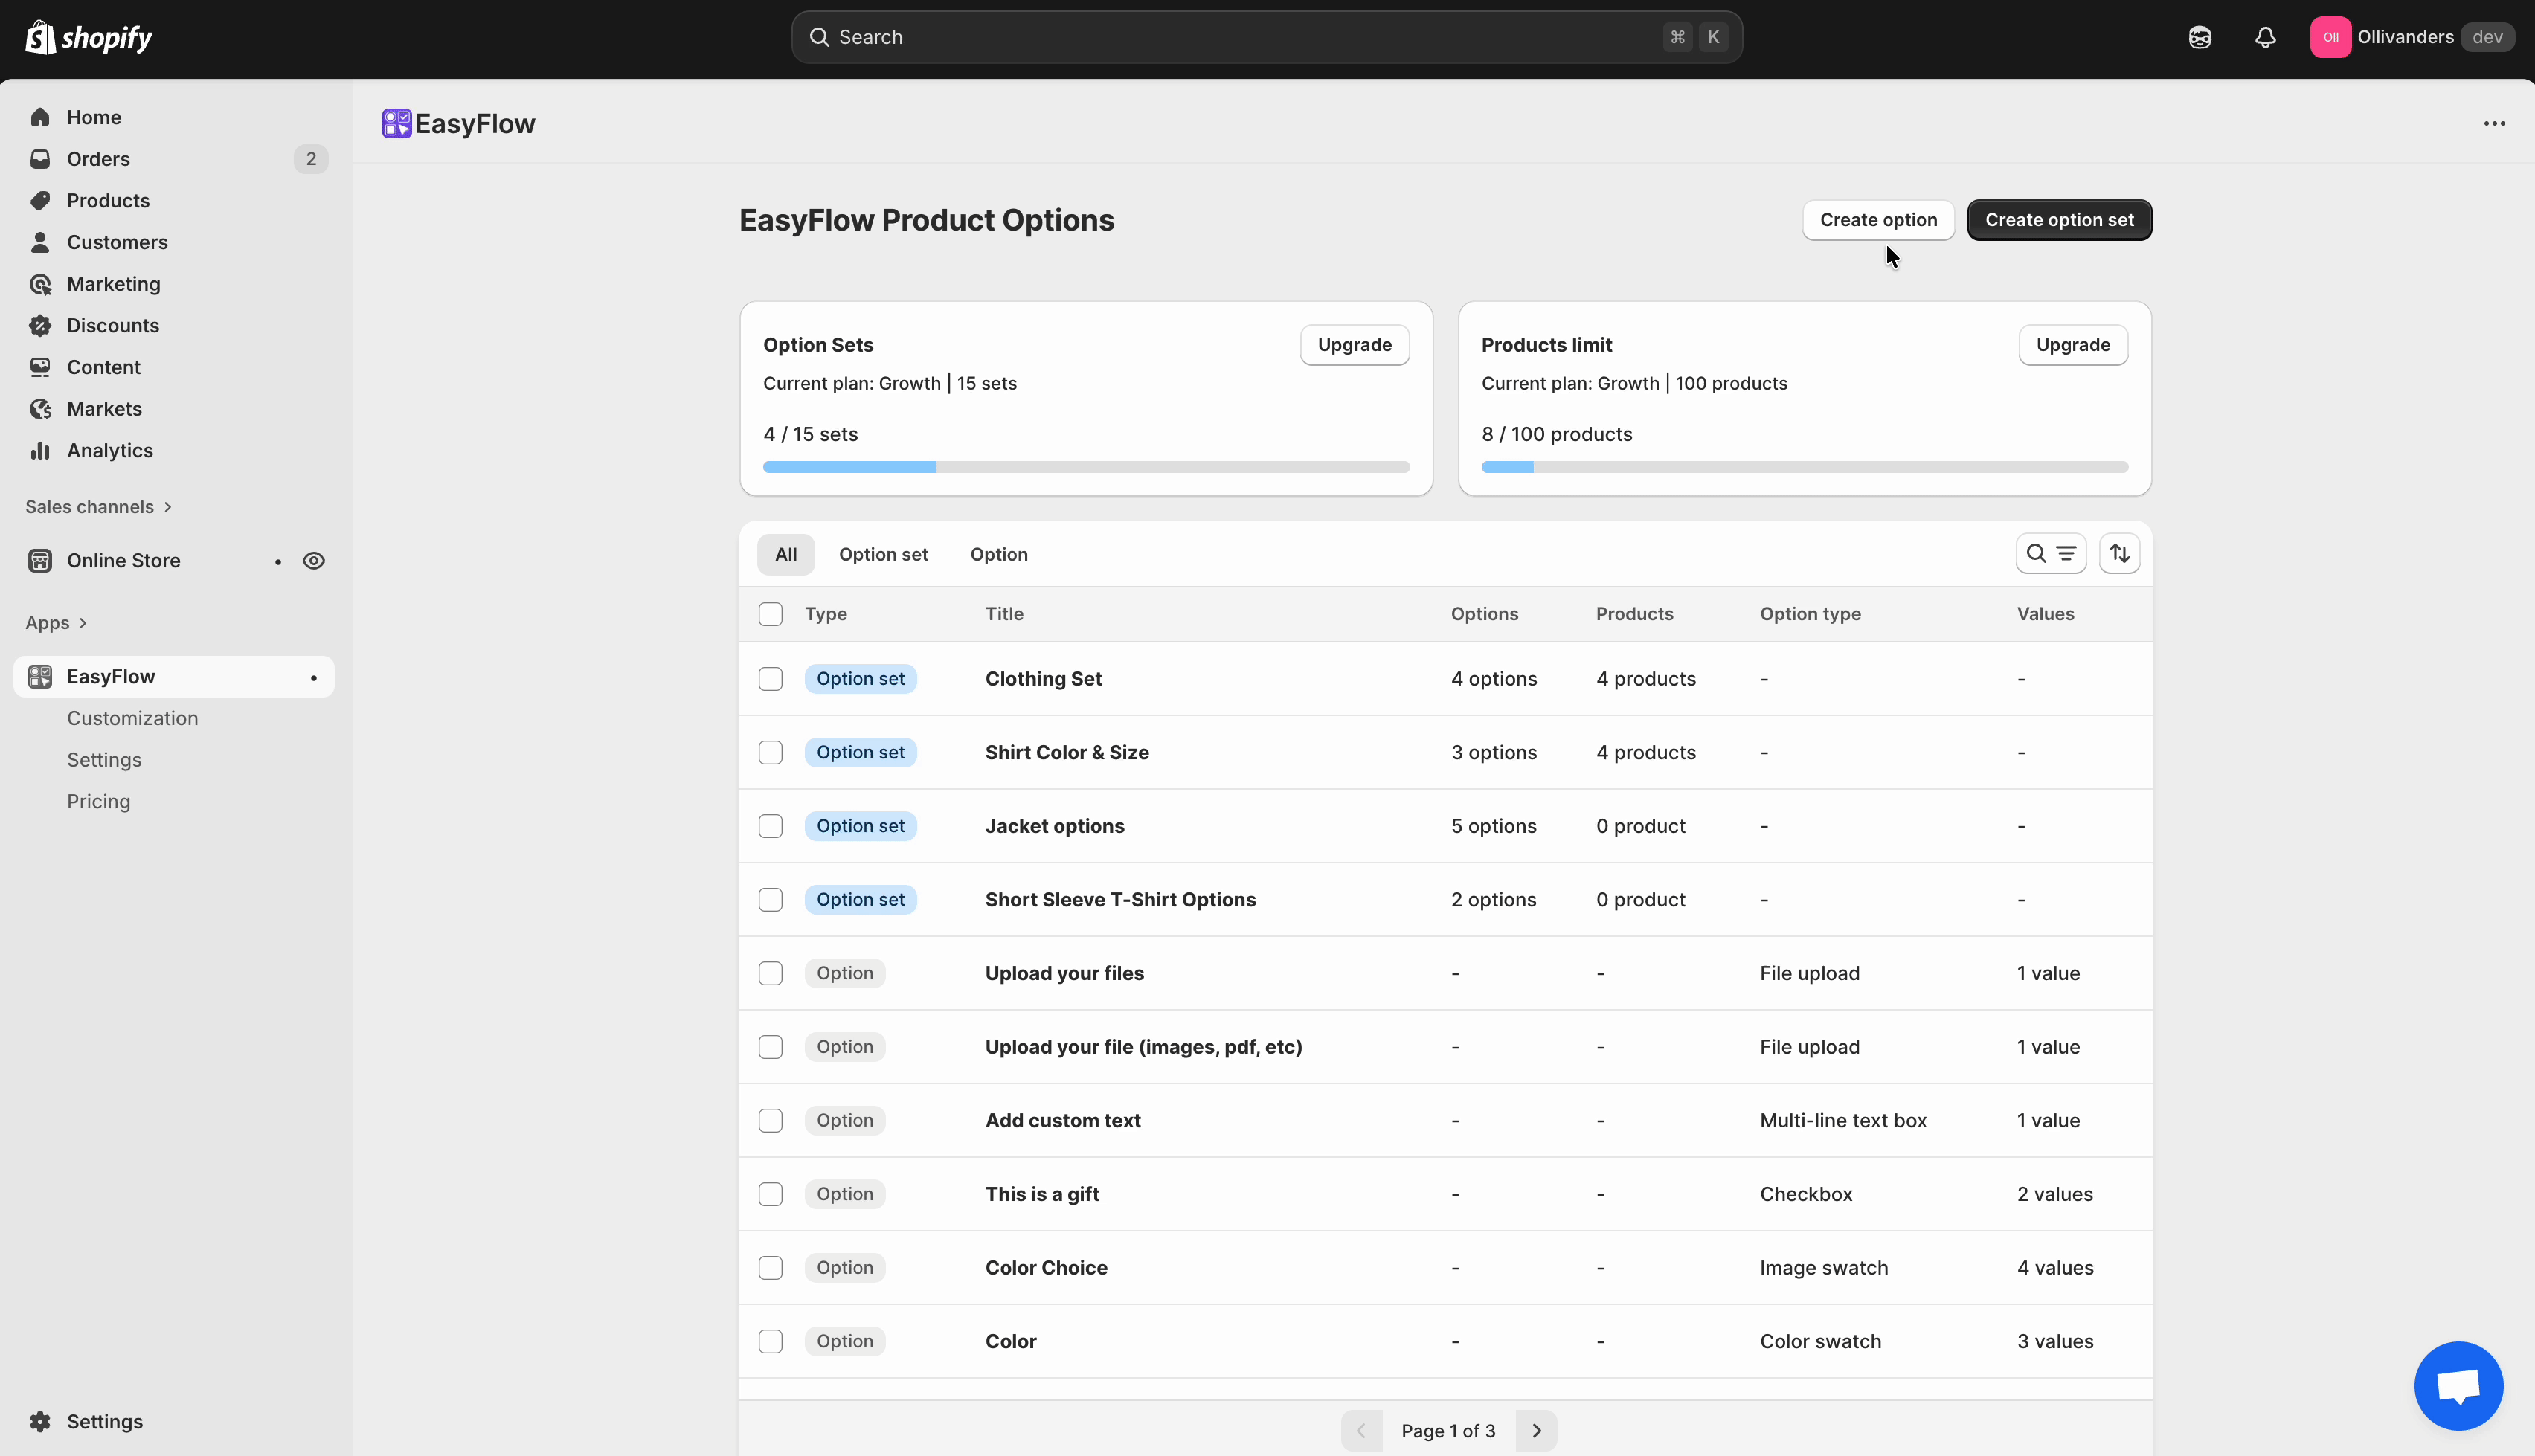Click Create option set button
Viewport: 2535px width, 1456px height.
[x=2059, y=219]
